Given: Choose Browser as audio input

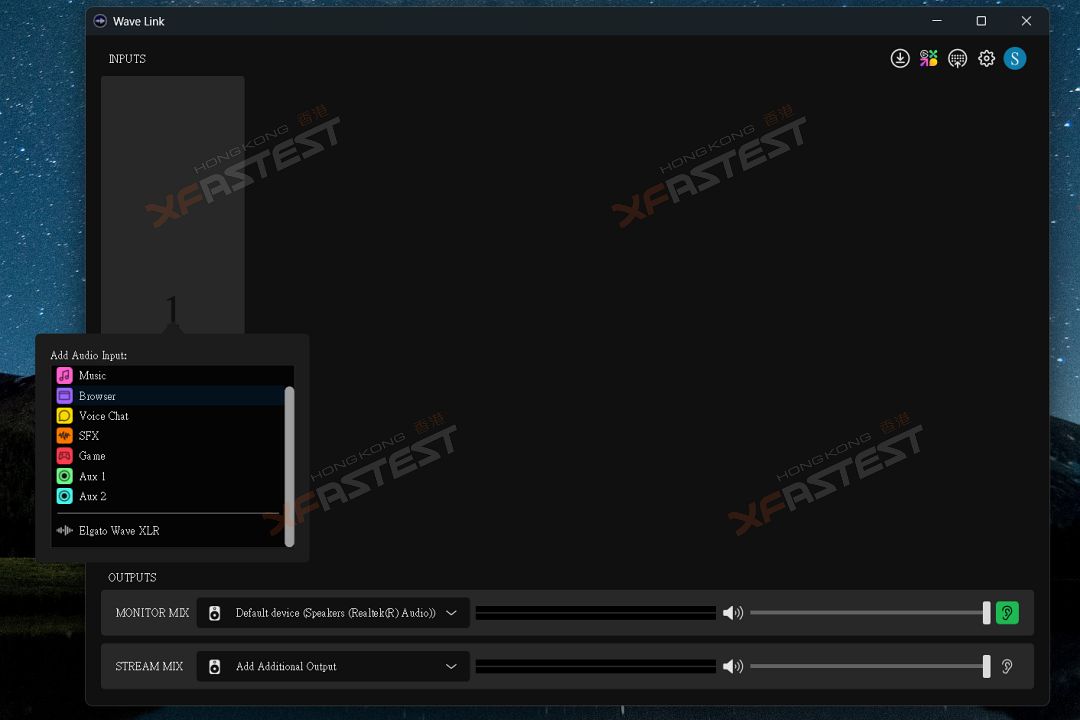Looking at the screenshot, I should (x=169, y=395).
